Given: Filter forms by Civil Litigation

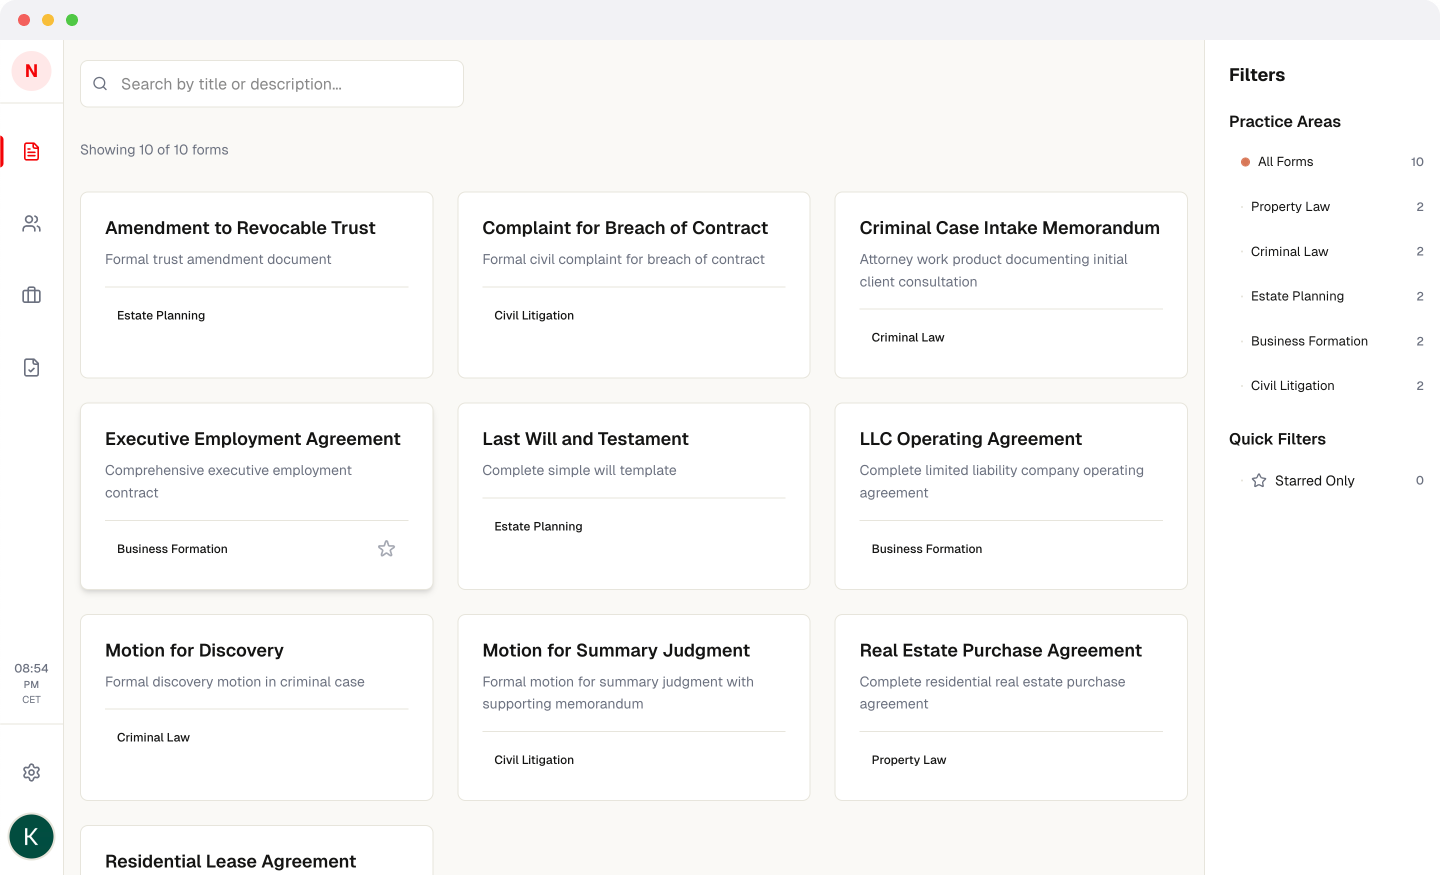Looking at the screenshot, I should [x=1292, y=385].
